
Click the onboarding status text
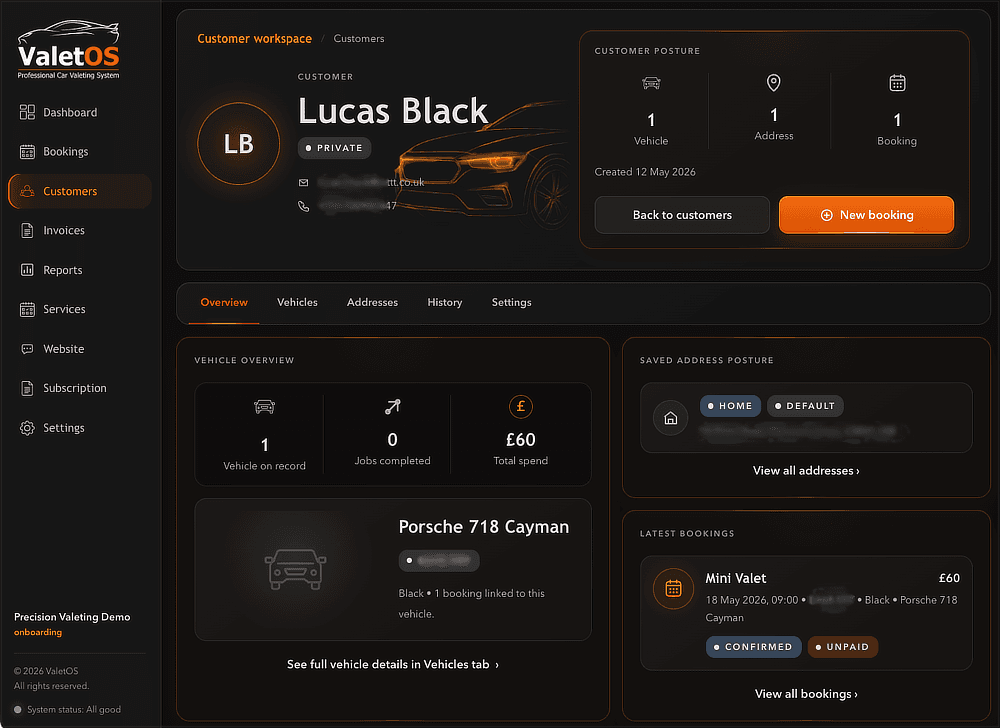pyautogui.click(x=38, y=632)
